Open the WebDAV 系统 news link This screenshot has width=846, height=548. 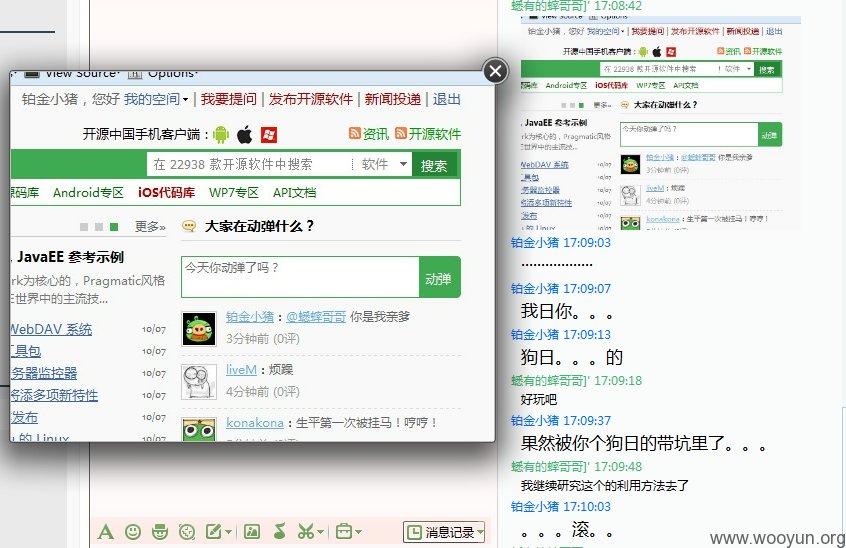tap(51, 330)
